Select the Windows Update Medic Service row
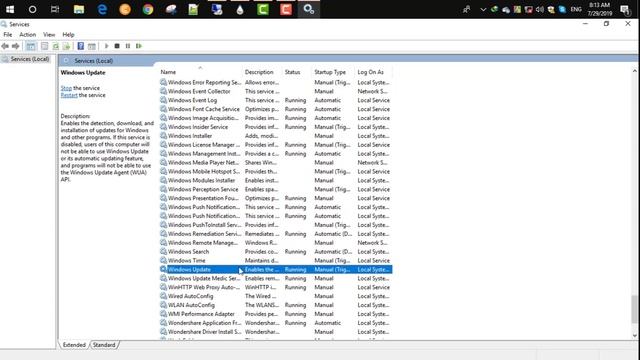The width and height of the screenshot is (640, 360). click(276, 278)
